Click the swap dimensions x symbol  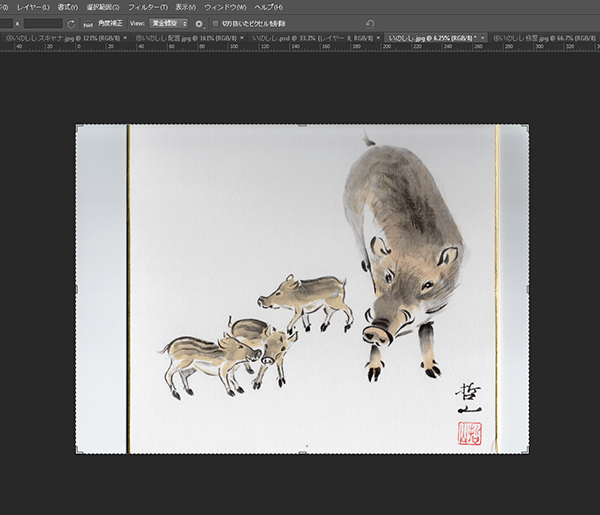(17, 24)
